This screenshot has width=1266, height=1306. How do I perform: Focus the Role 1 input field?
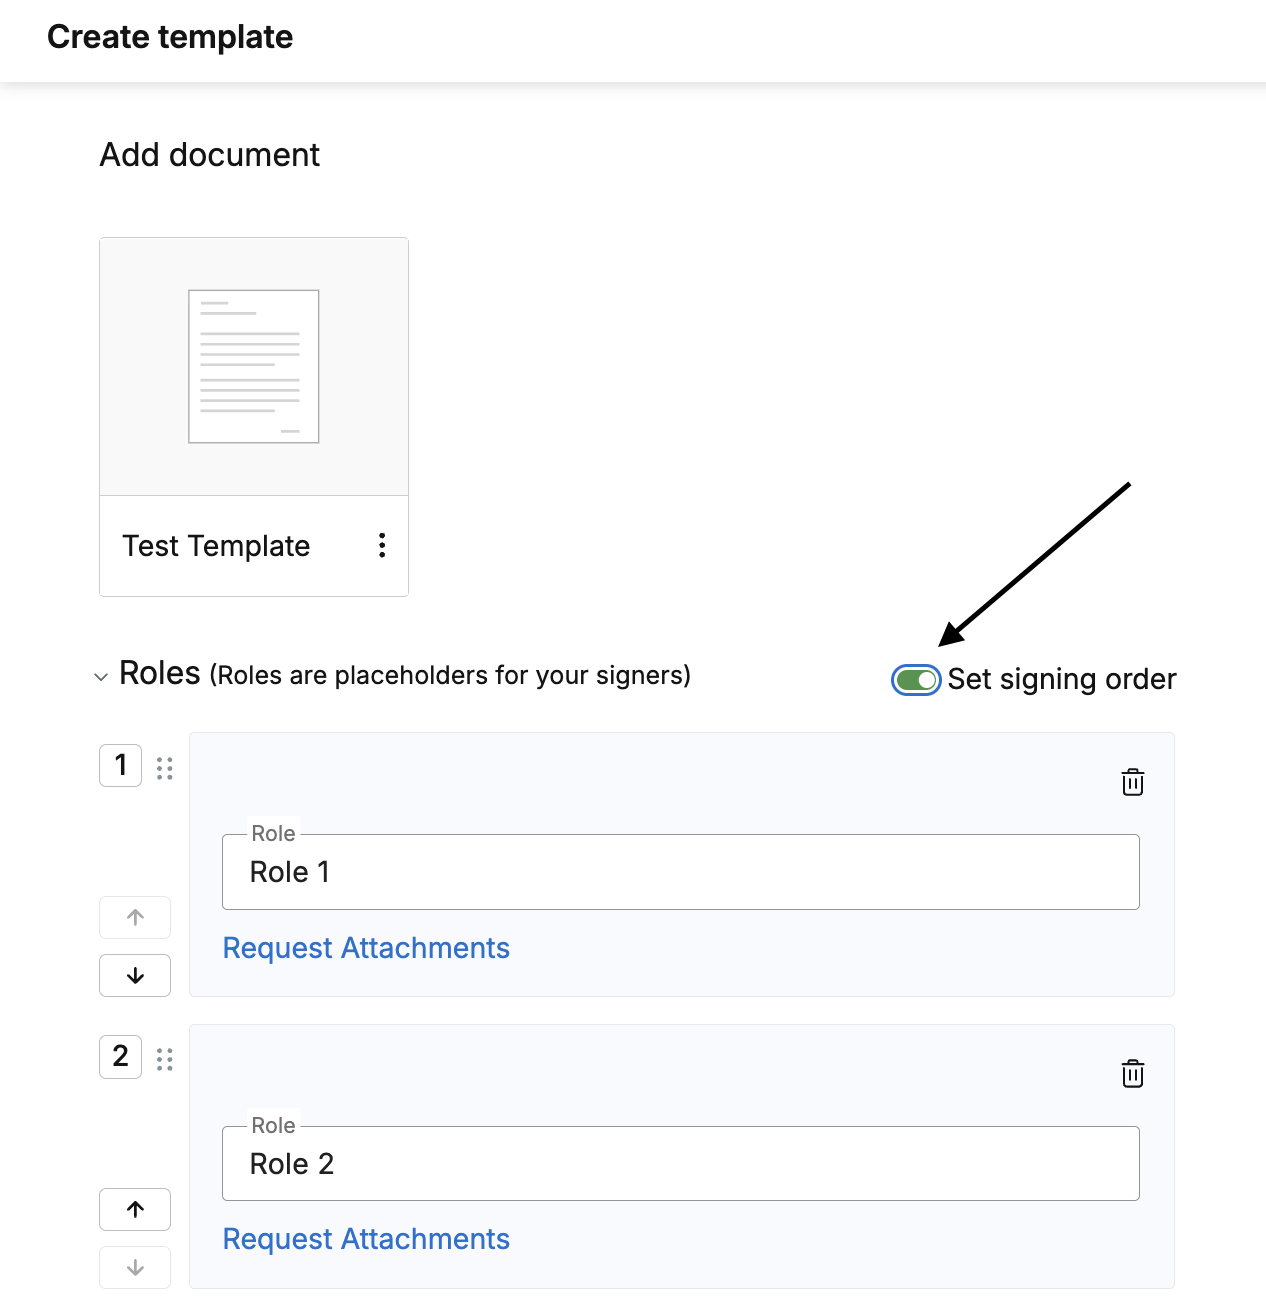(x=681, y=872)
